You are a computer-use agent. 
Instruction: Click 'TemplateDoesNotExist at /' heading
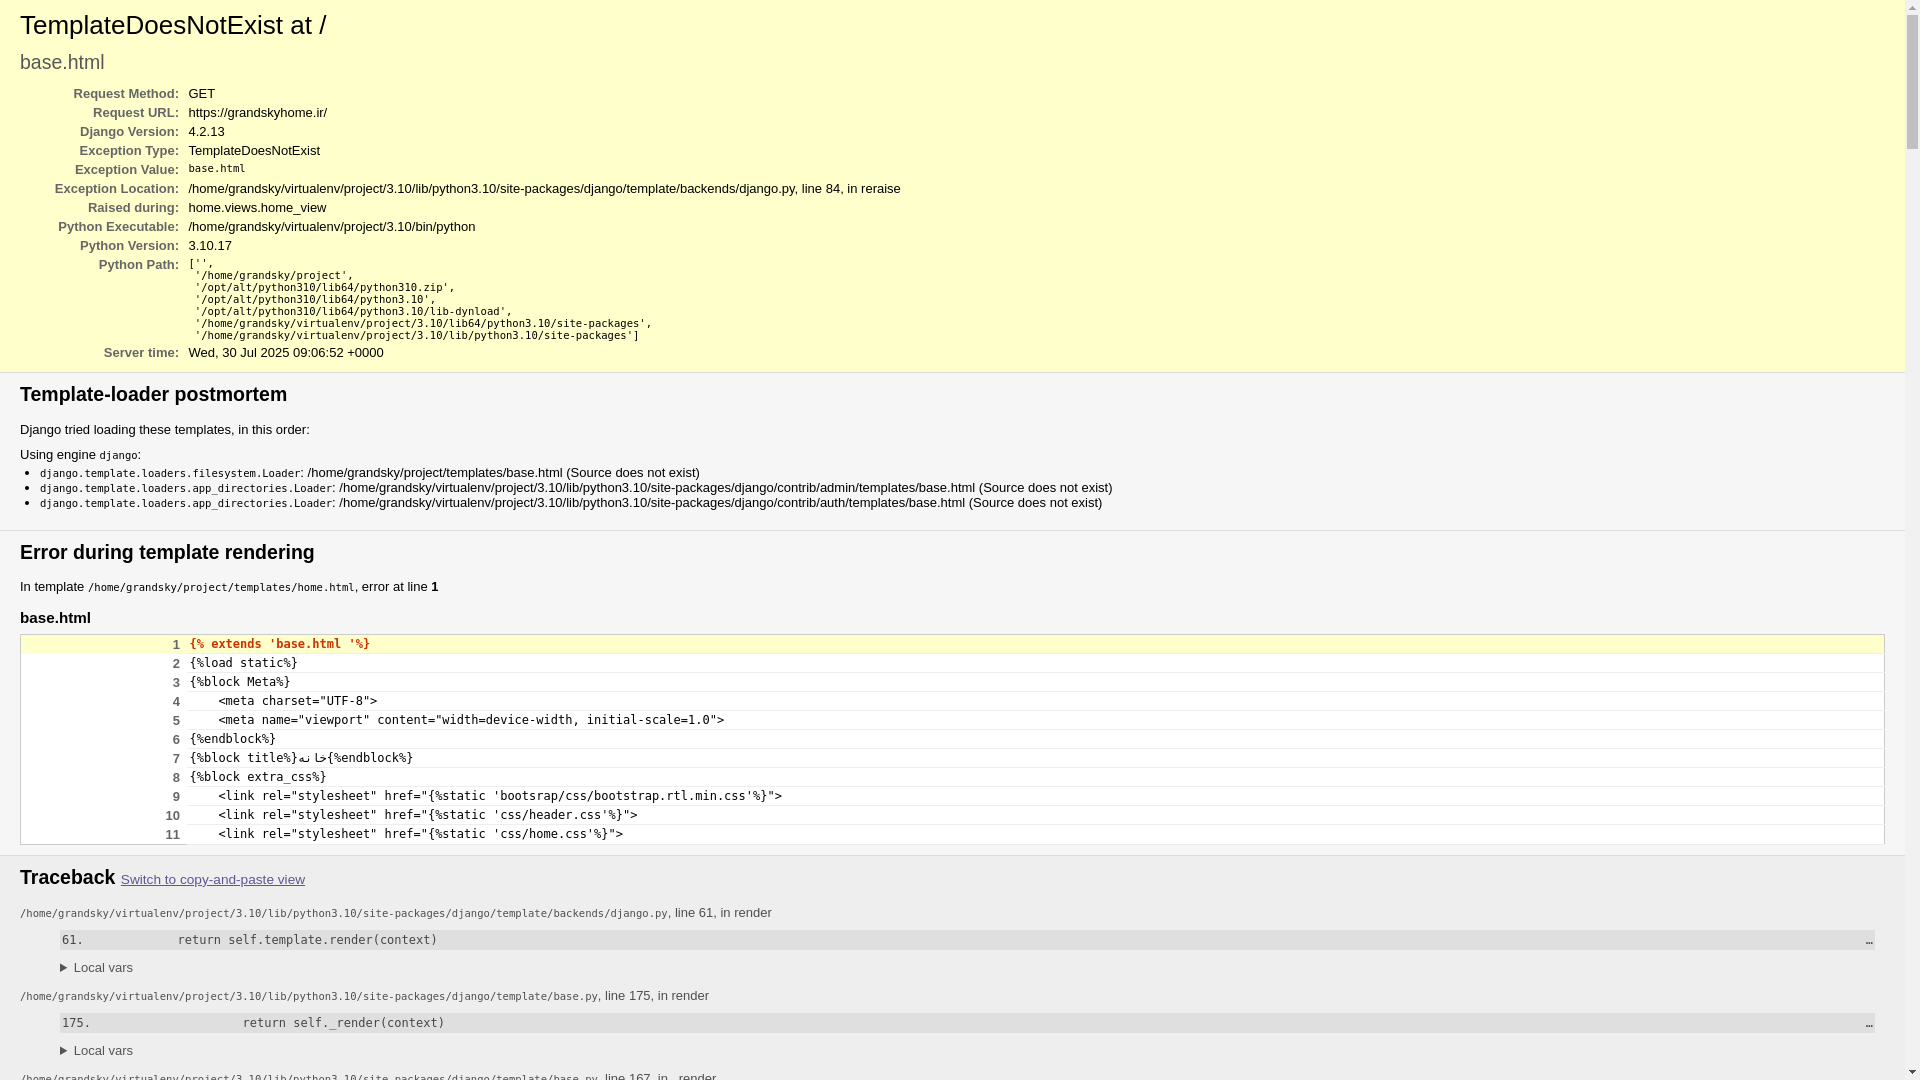tap(173, 25)
